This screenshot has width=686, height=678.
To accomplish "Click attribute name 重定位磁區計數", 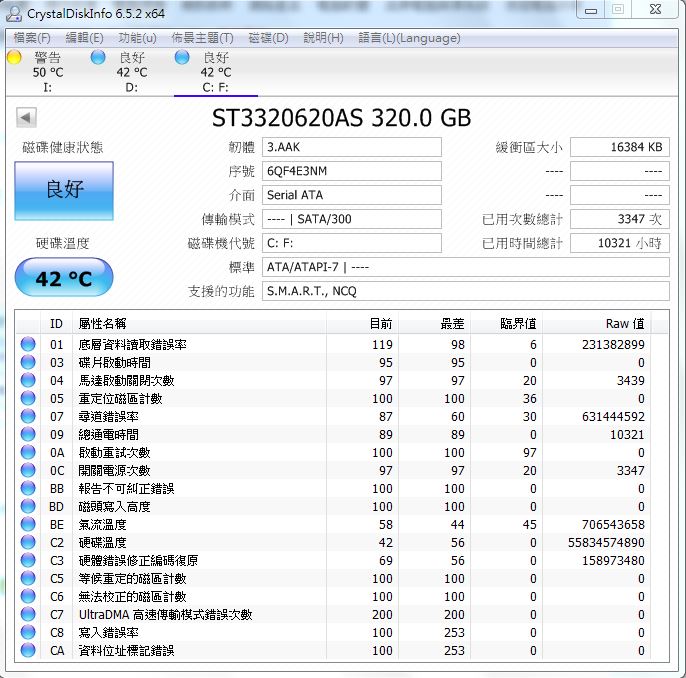I will 120,398.
